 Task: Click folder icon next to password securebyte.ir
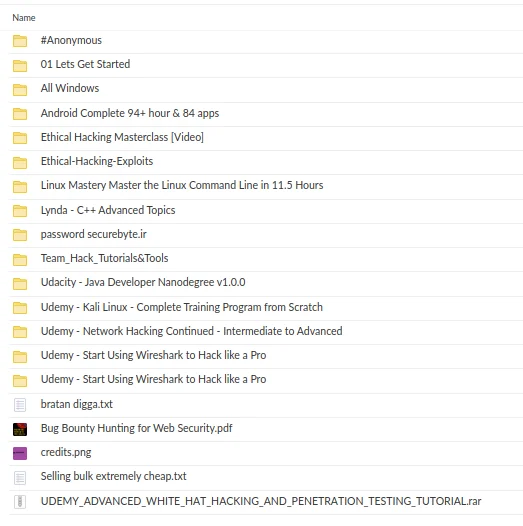(20, 235)
